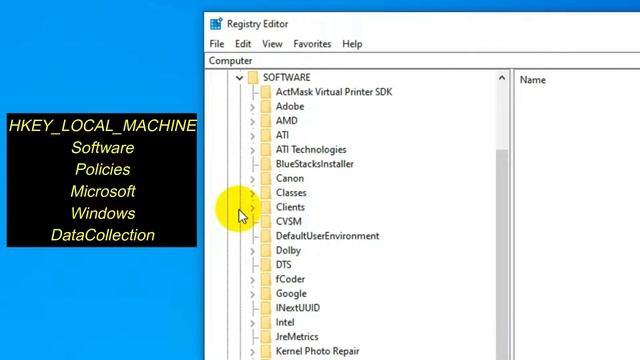Open the Favorites menu

[x=312, y=44]
